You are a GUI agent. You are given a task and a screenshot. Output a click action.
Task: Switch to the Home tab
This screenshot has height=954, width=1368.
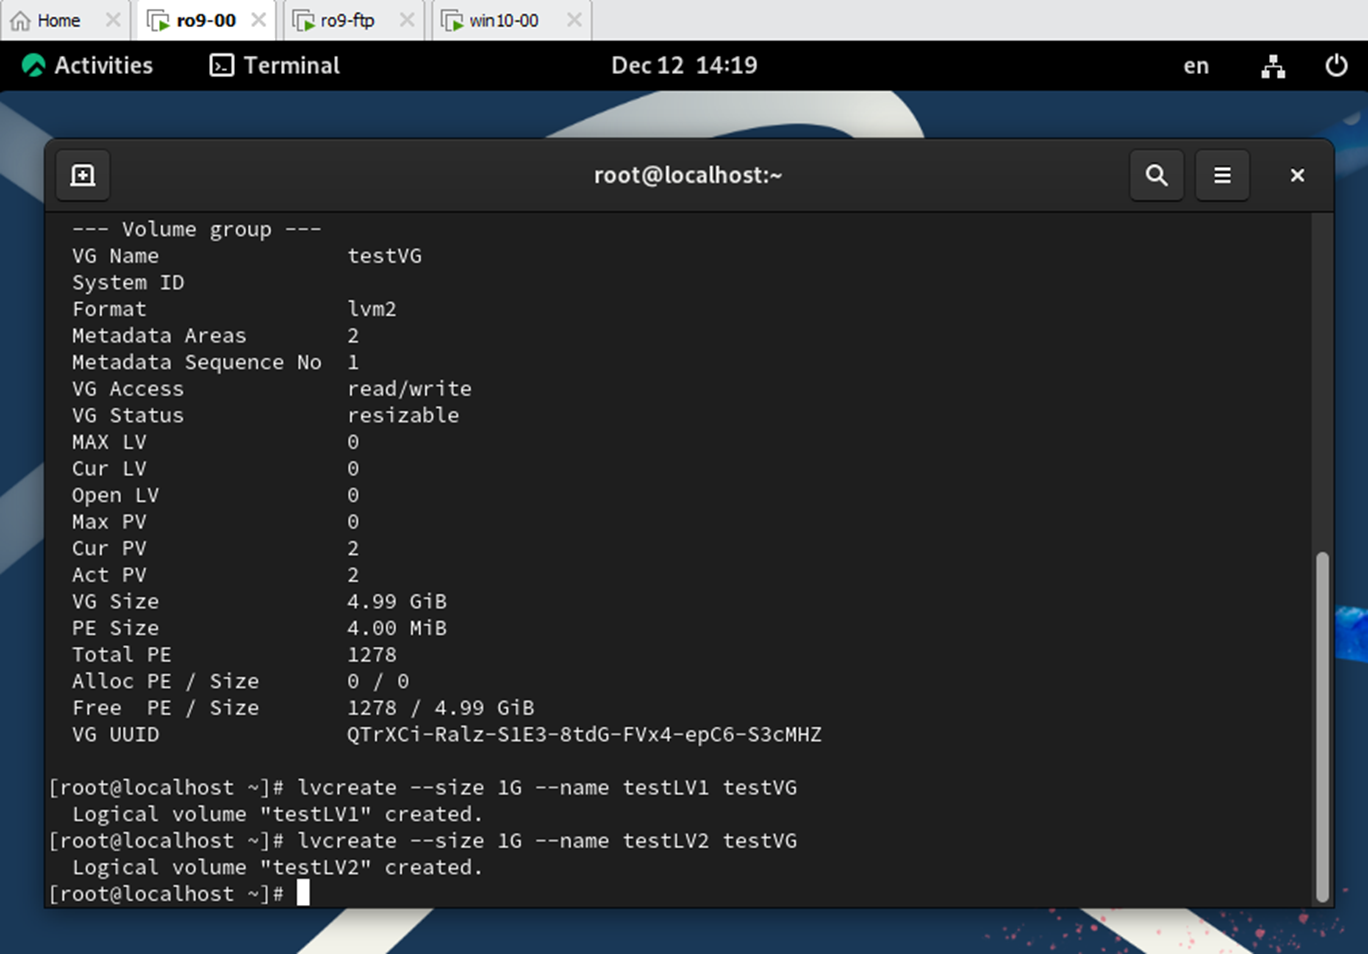pyautogui.click(x=60, y=20)
